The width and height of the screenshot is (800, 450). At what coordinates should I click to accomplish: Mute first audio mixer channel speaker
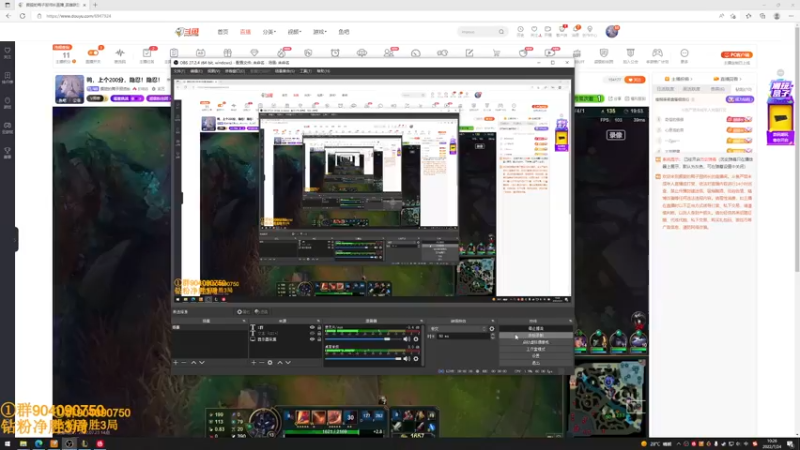(x=407, y=339)
